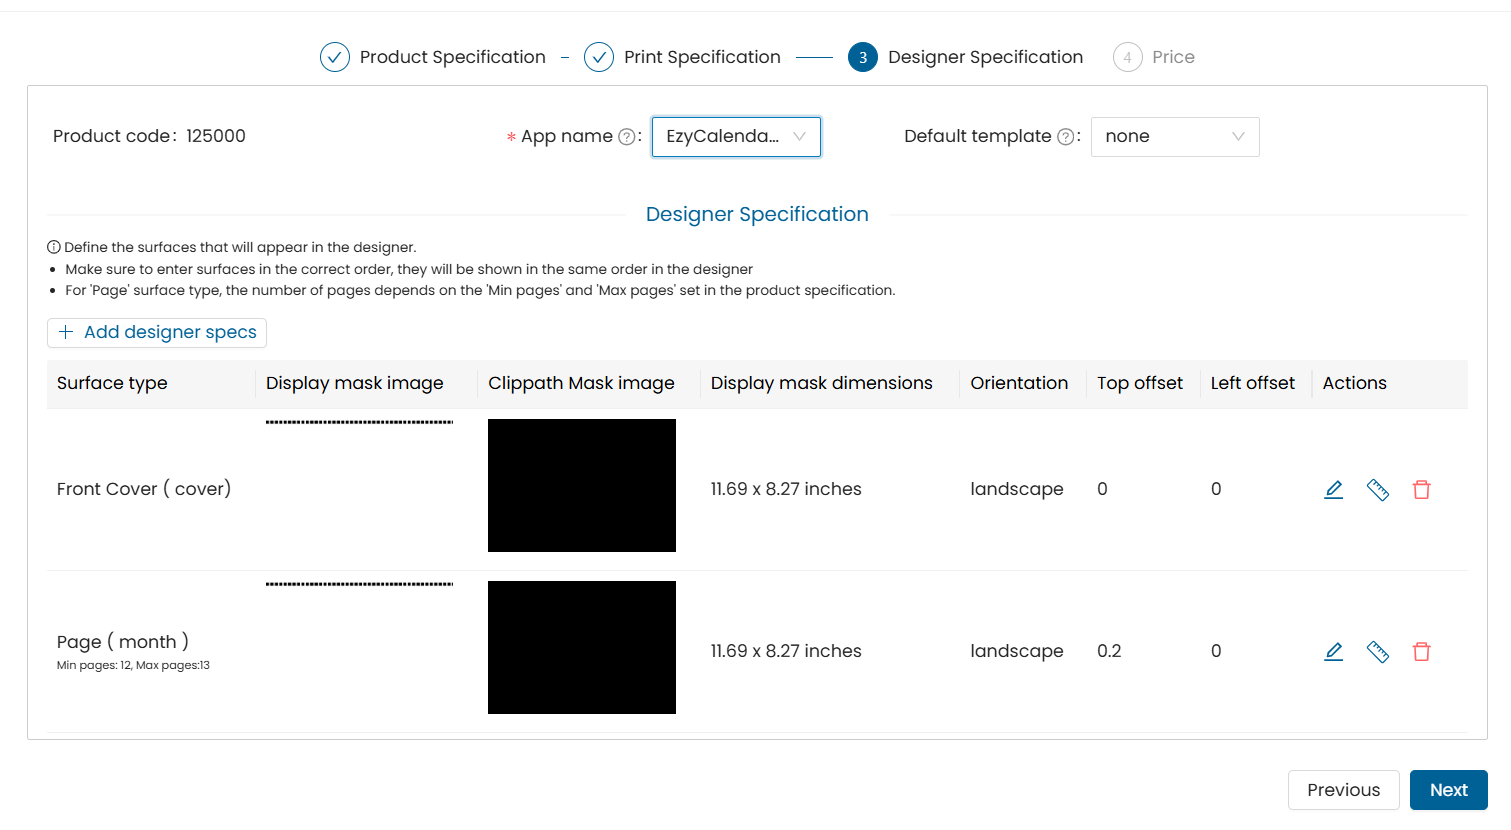
Task: Delete the Front Cover surface row
Action: pos(1421,490)
